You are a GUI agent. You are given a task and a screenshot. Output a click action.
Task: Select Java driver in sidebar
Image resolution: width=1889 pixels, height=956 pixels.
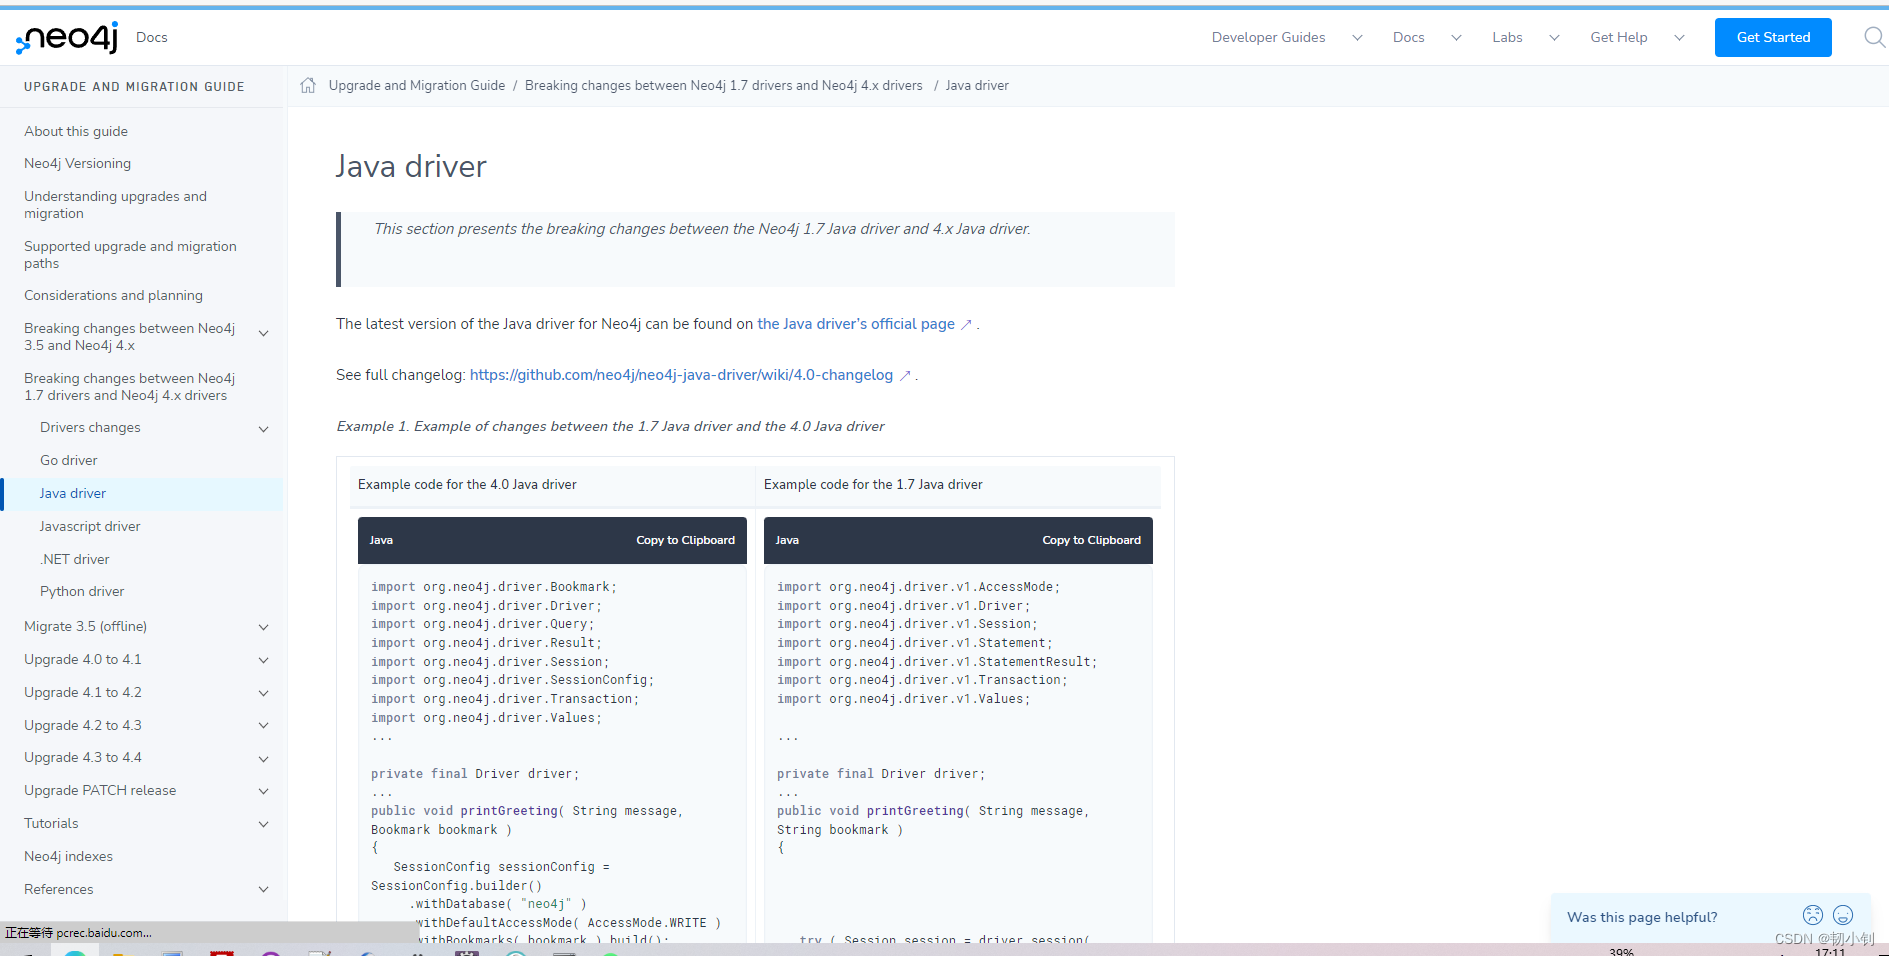pos(73,493)
